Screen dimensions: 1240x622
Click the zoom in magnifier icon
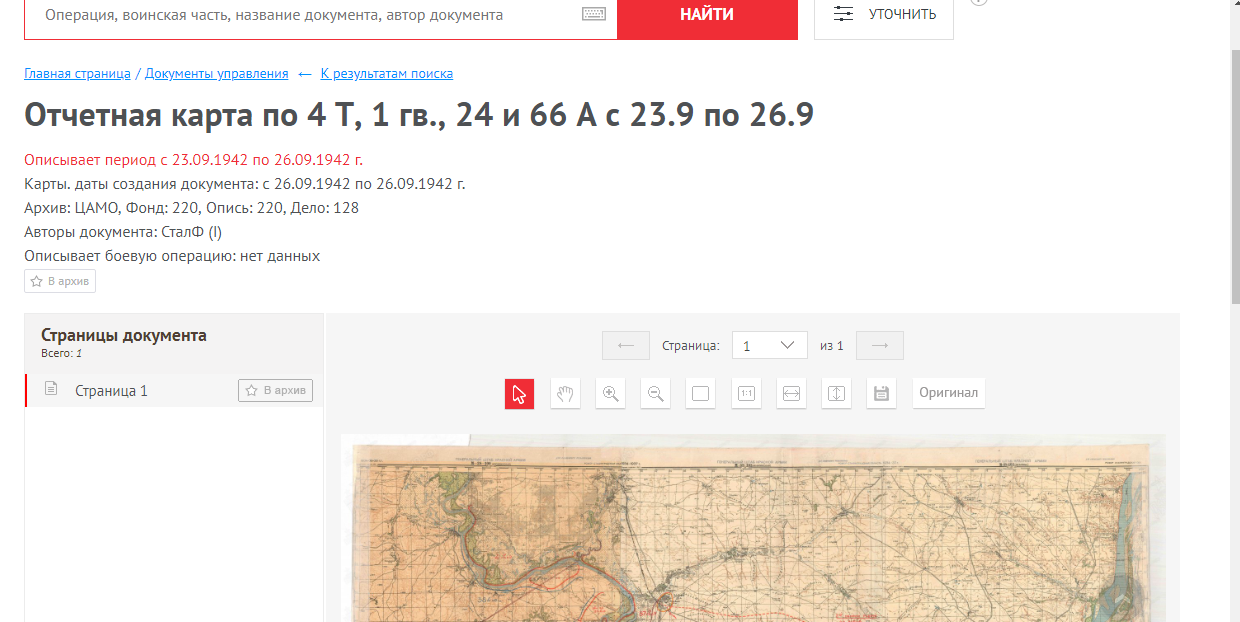(x=610, y=394)
